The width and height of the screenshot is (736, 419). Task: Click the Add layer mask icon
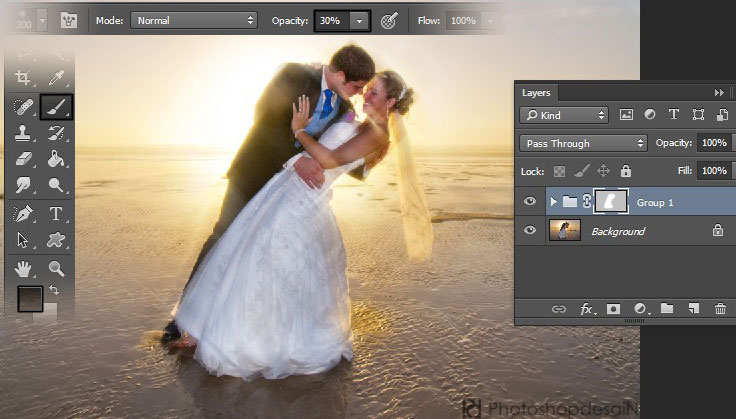pos(613,309)
